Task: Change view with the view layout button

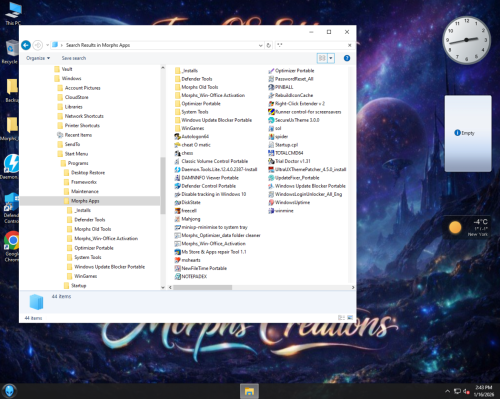Action: click(322, 58)
